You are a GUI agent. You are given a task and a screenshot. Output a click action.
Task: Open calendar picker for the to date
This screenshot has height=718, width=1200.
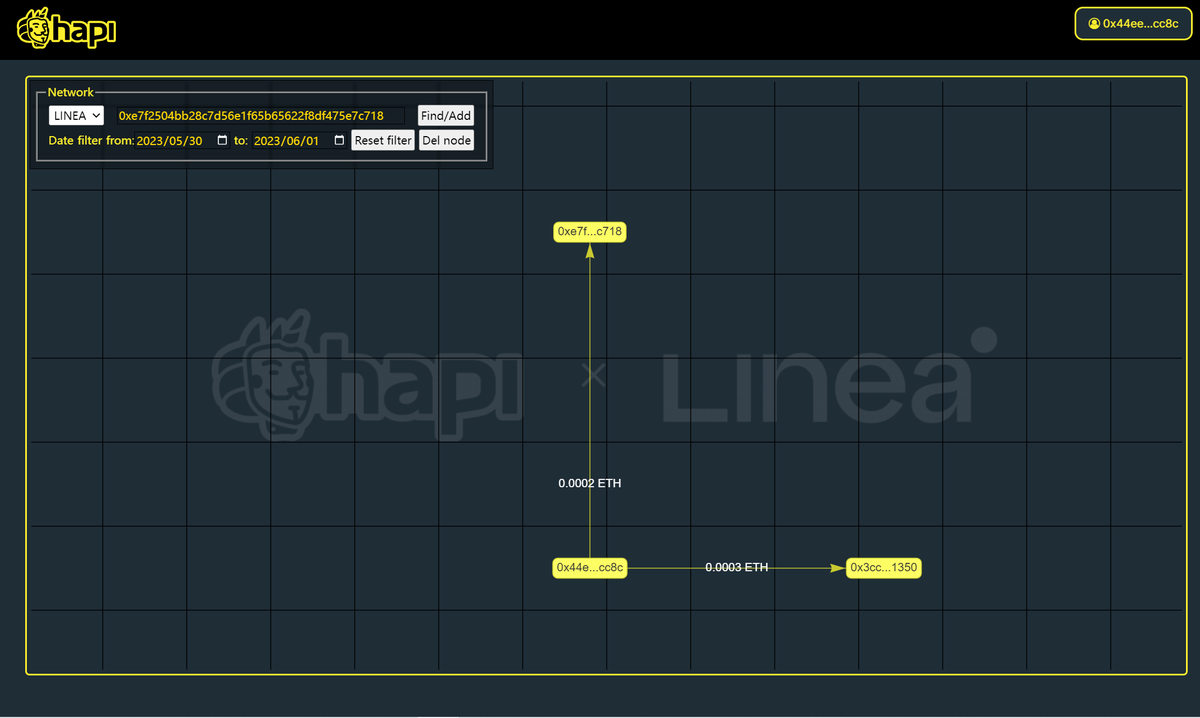coord(339,141)
